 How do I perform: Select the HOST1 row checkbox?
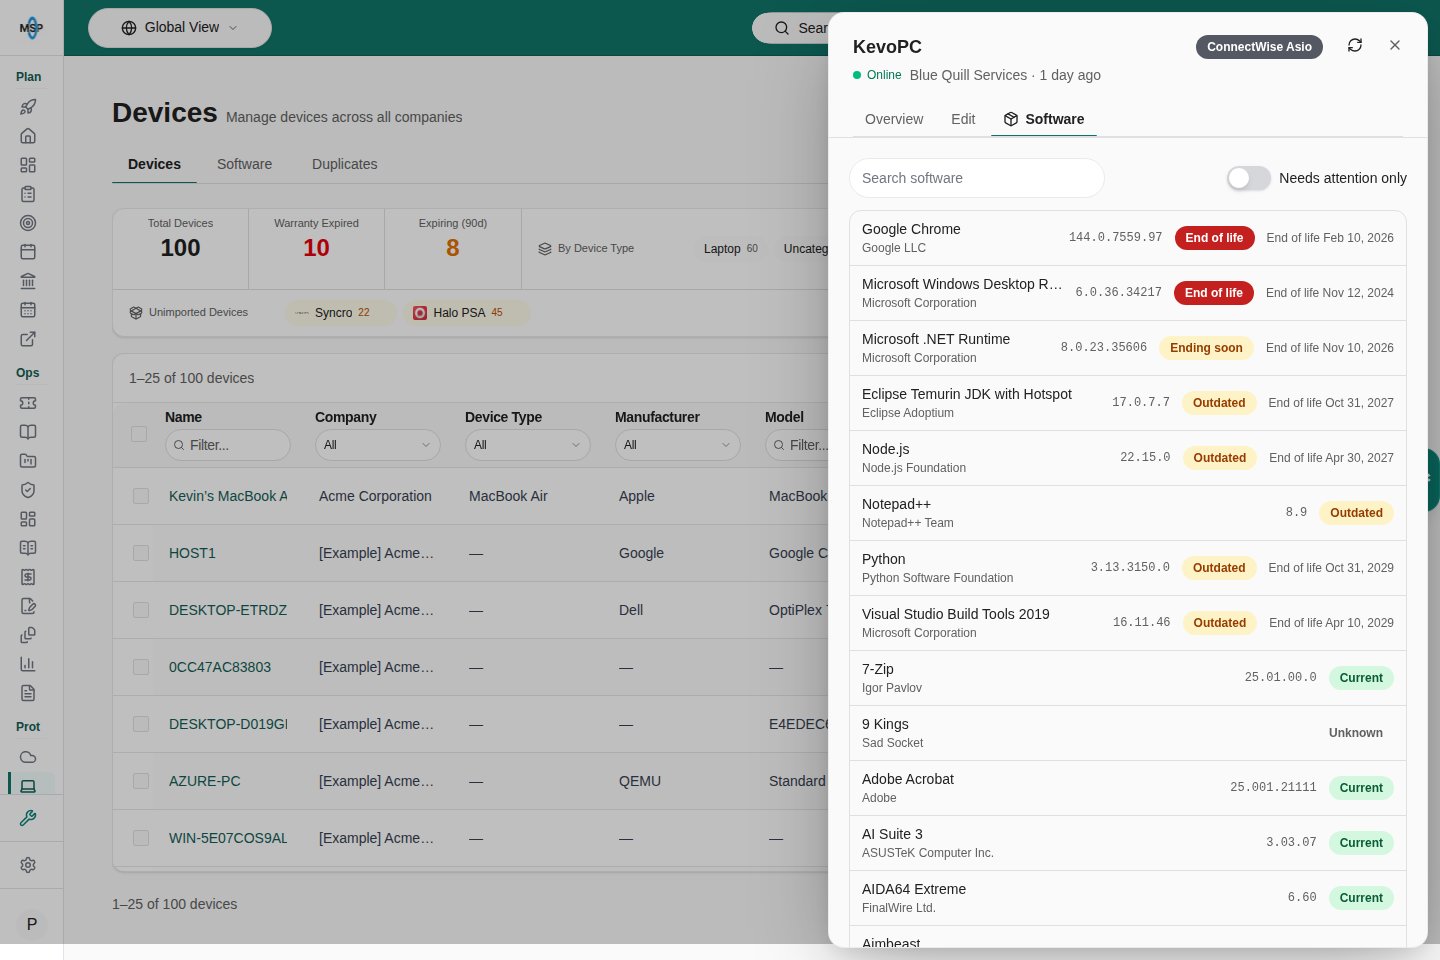[x=141, y=553]
